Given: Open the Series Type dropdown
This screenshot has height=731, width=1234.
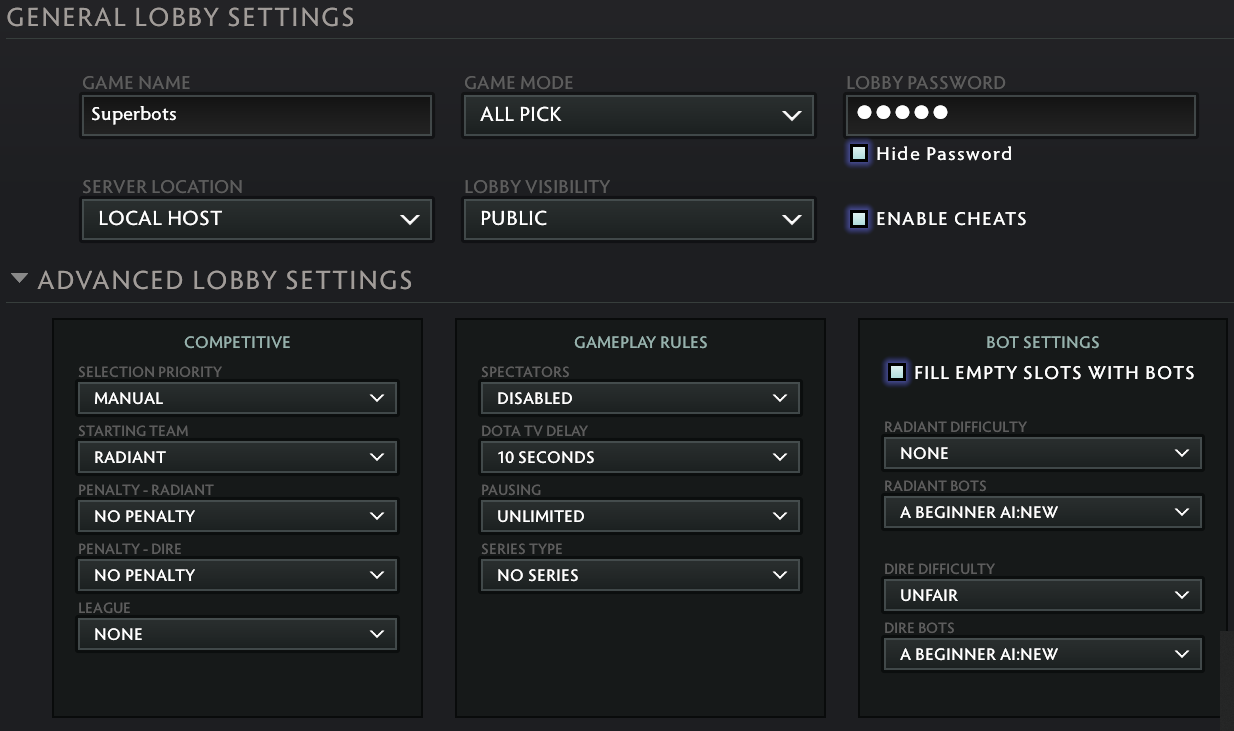Looking at the screenshot, I should (640, 575).
